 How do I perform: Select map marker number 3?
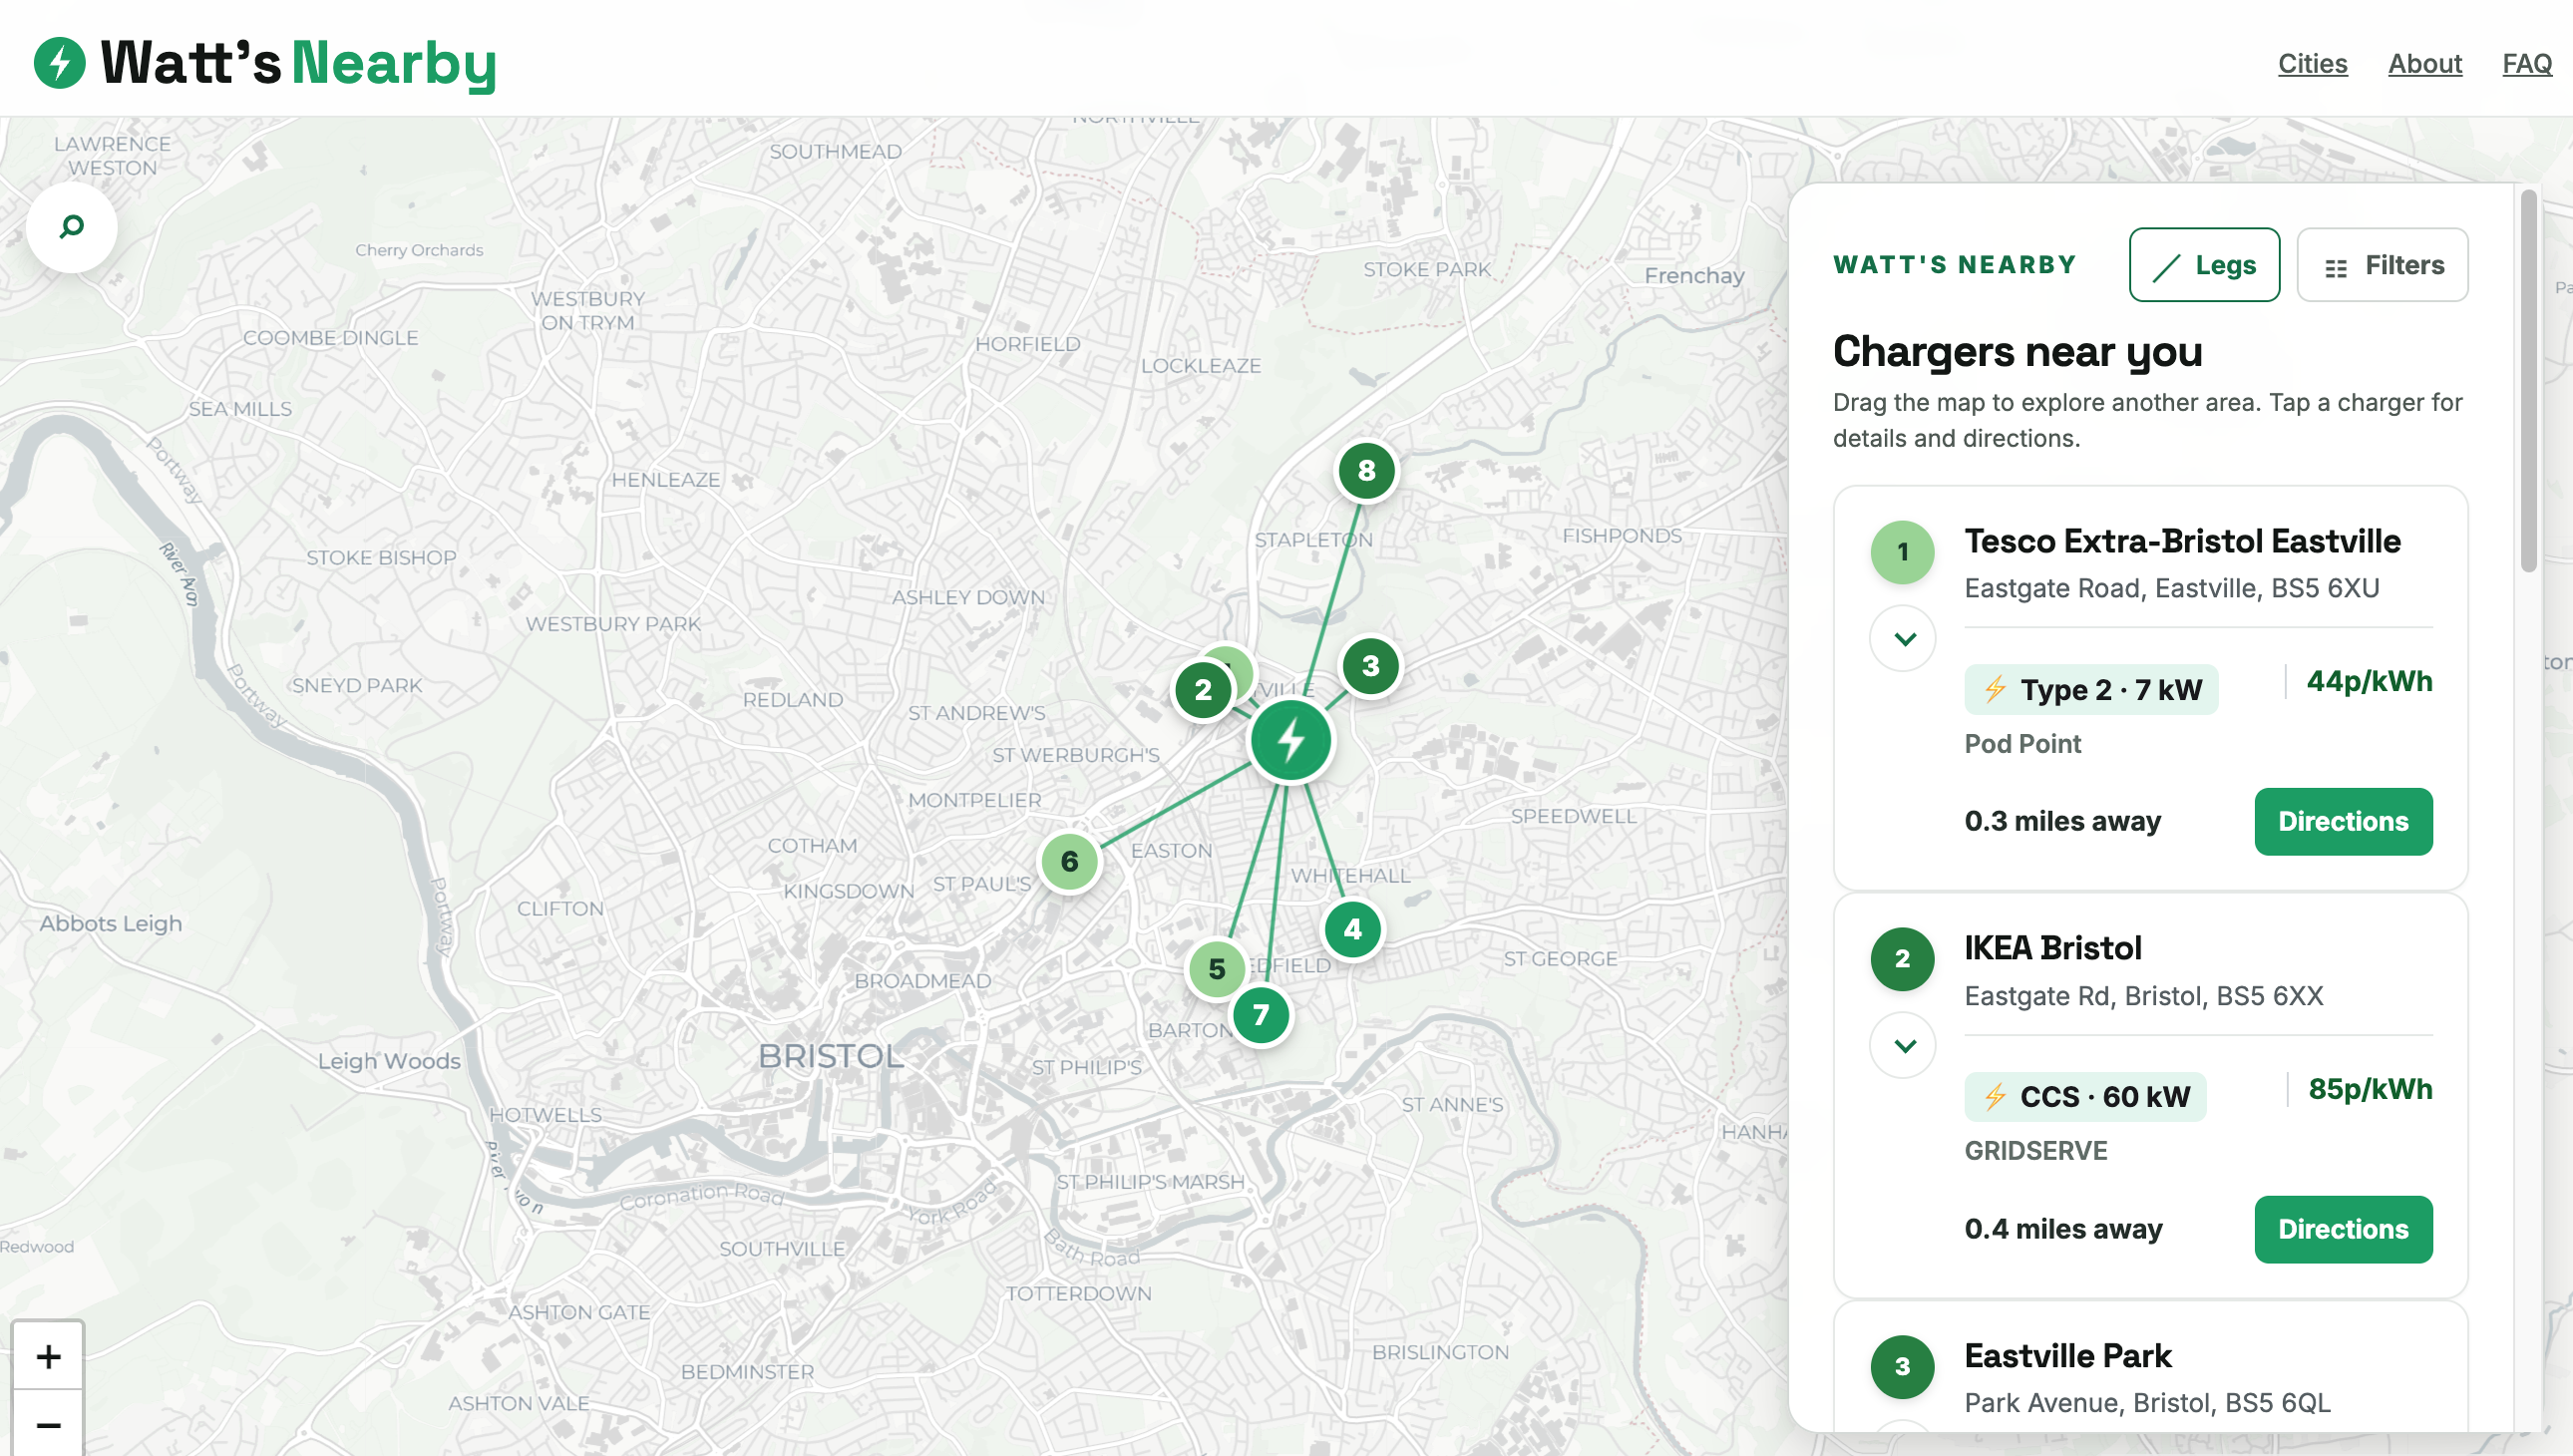point(1370,666)
